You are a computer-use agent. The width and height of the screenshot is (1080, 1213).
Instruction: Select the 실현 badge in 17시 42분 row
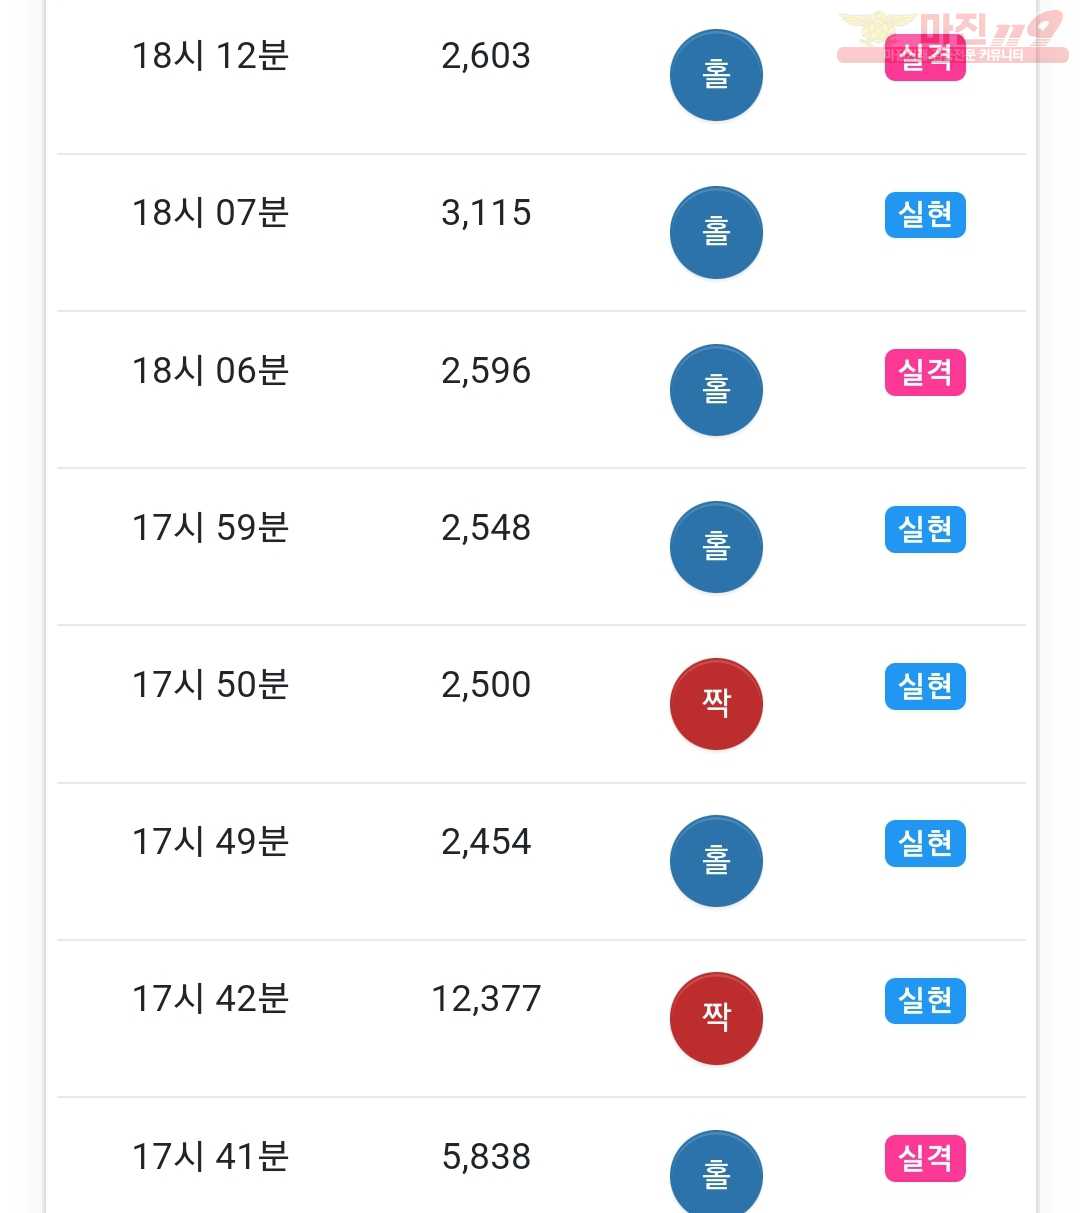[x=925, y=1000]
